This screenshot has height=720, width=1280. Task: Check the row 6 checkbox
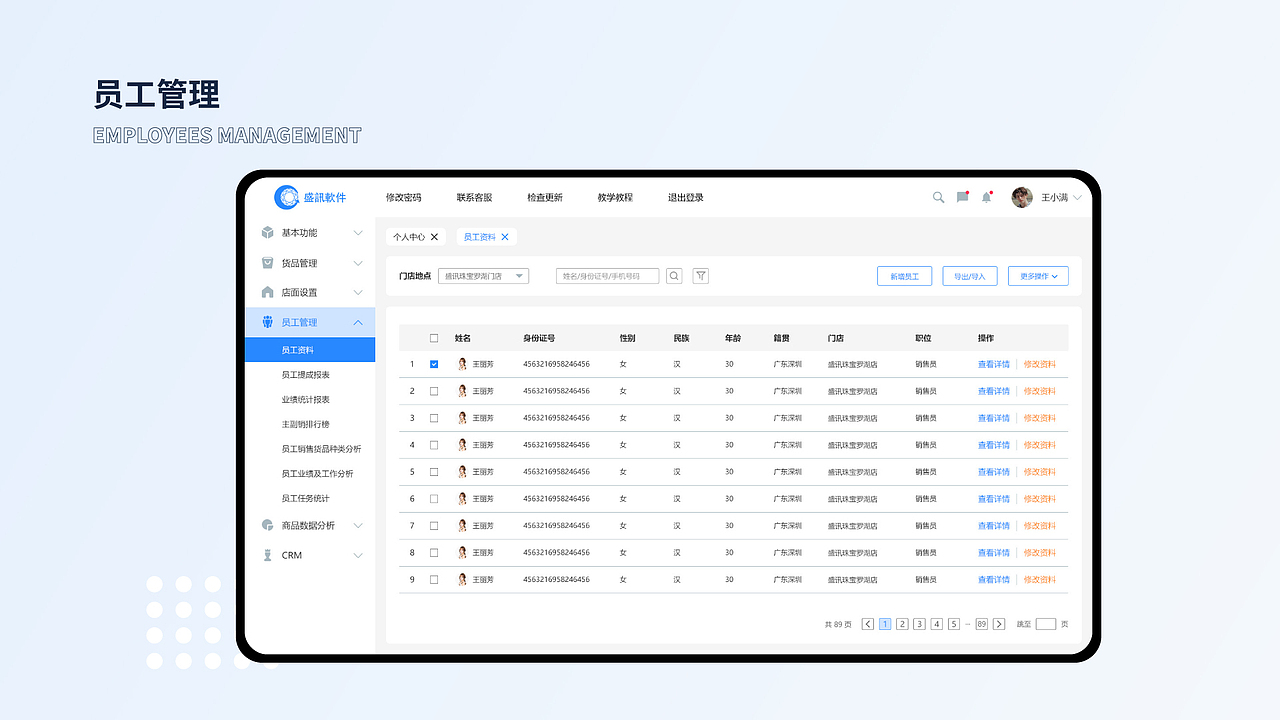coord(434,499)
